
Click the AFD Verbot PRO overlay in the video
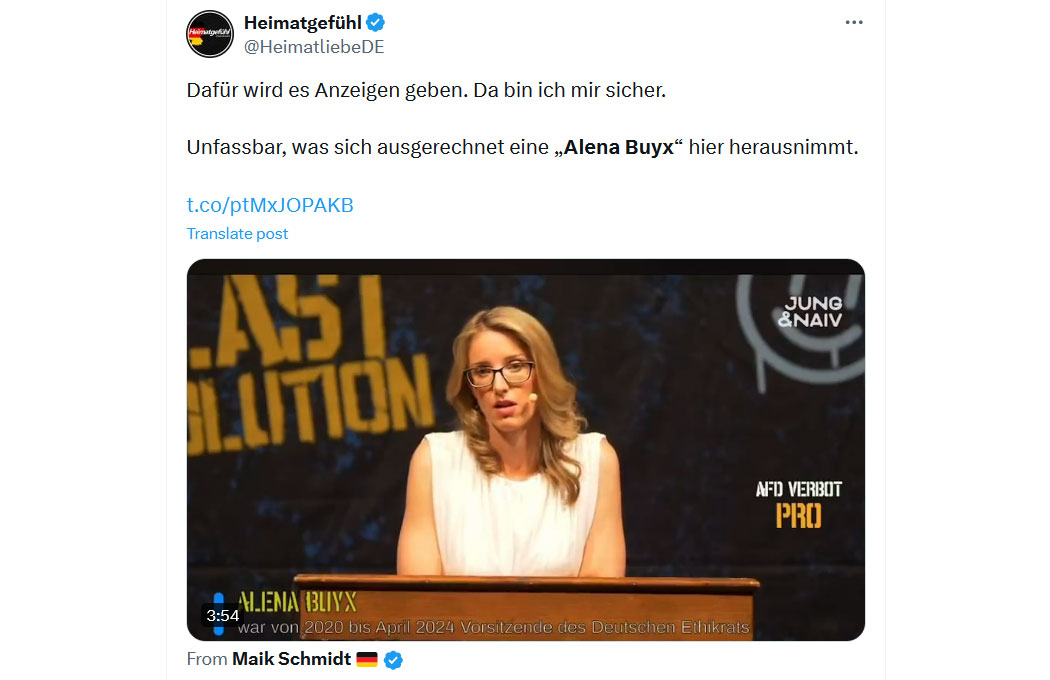coord(799,504)
